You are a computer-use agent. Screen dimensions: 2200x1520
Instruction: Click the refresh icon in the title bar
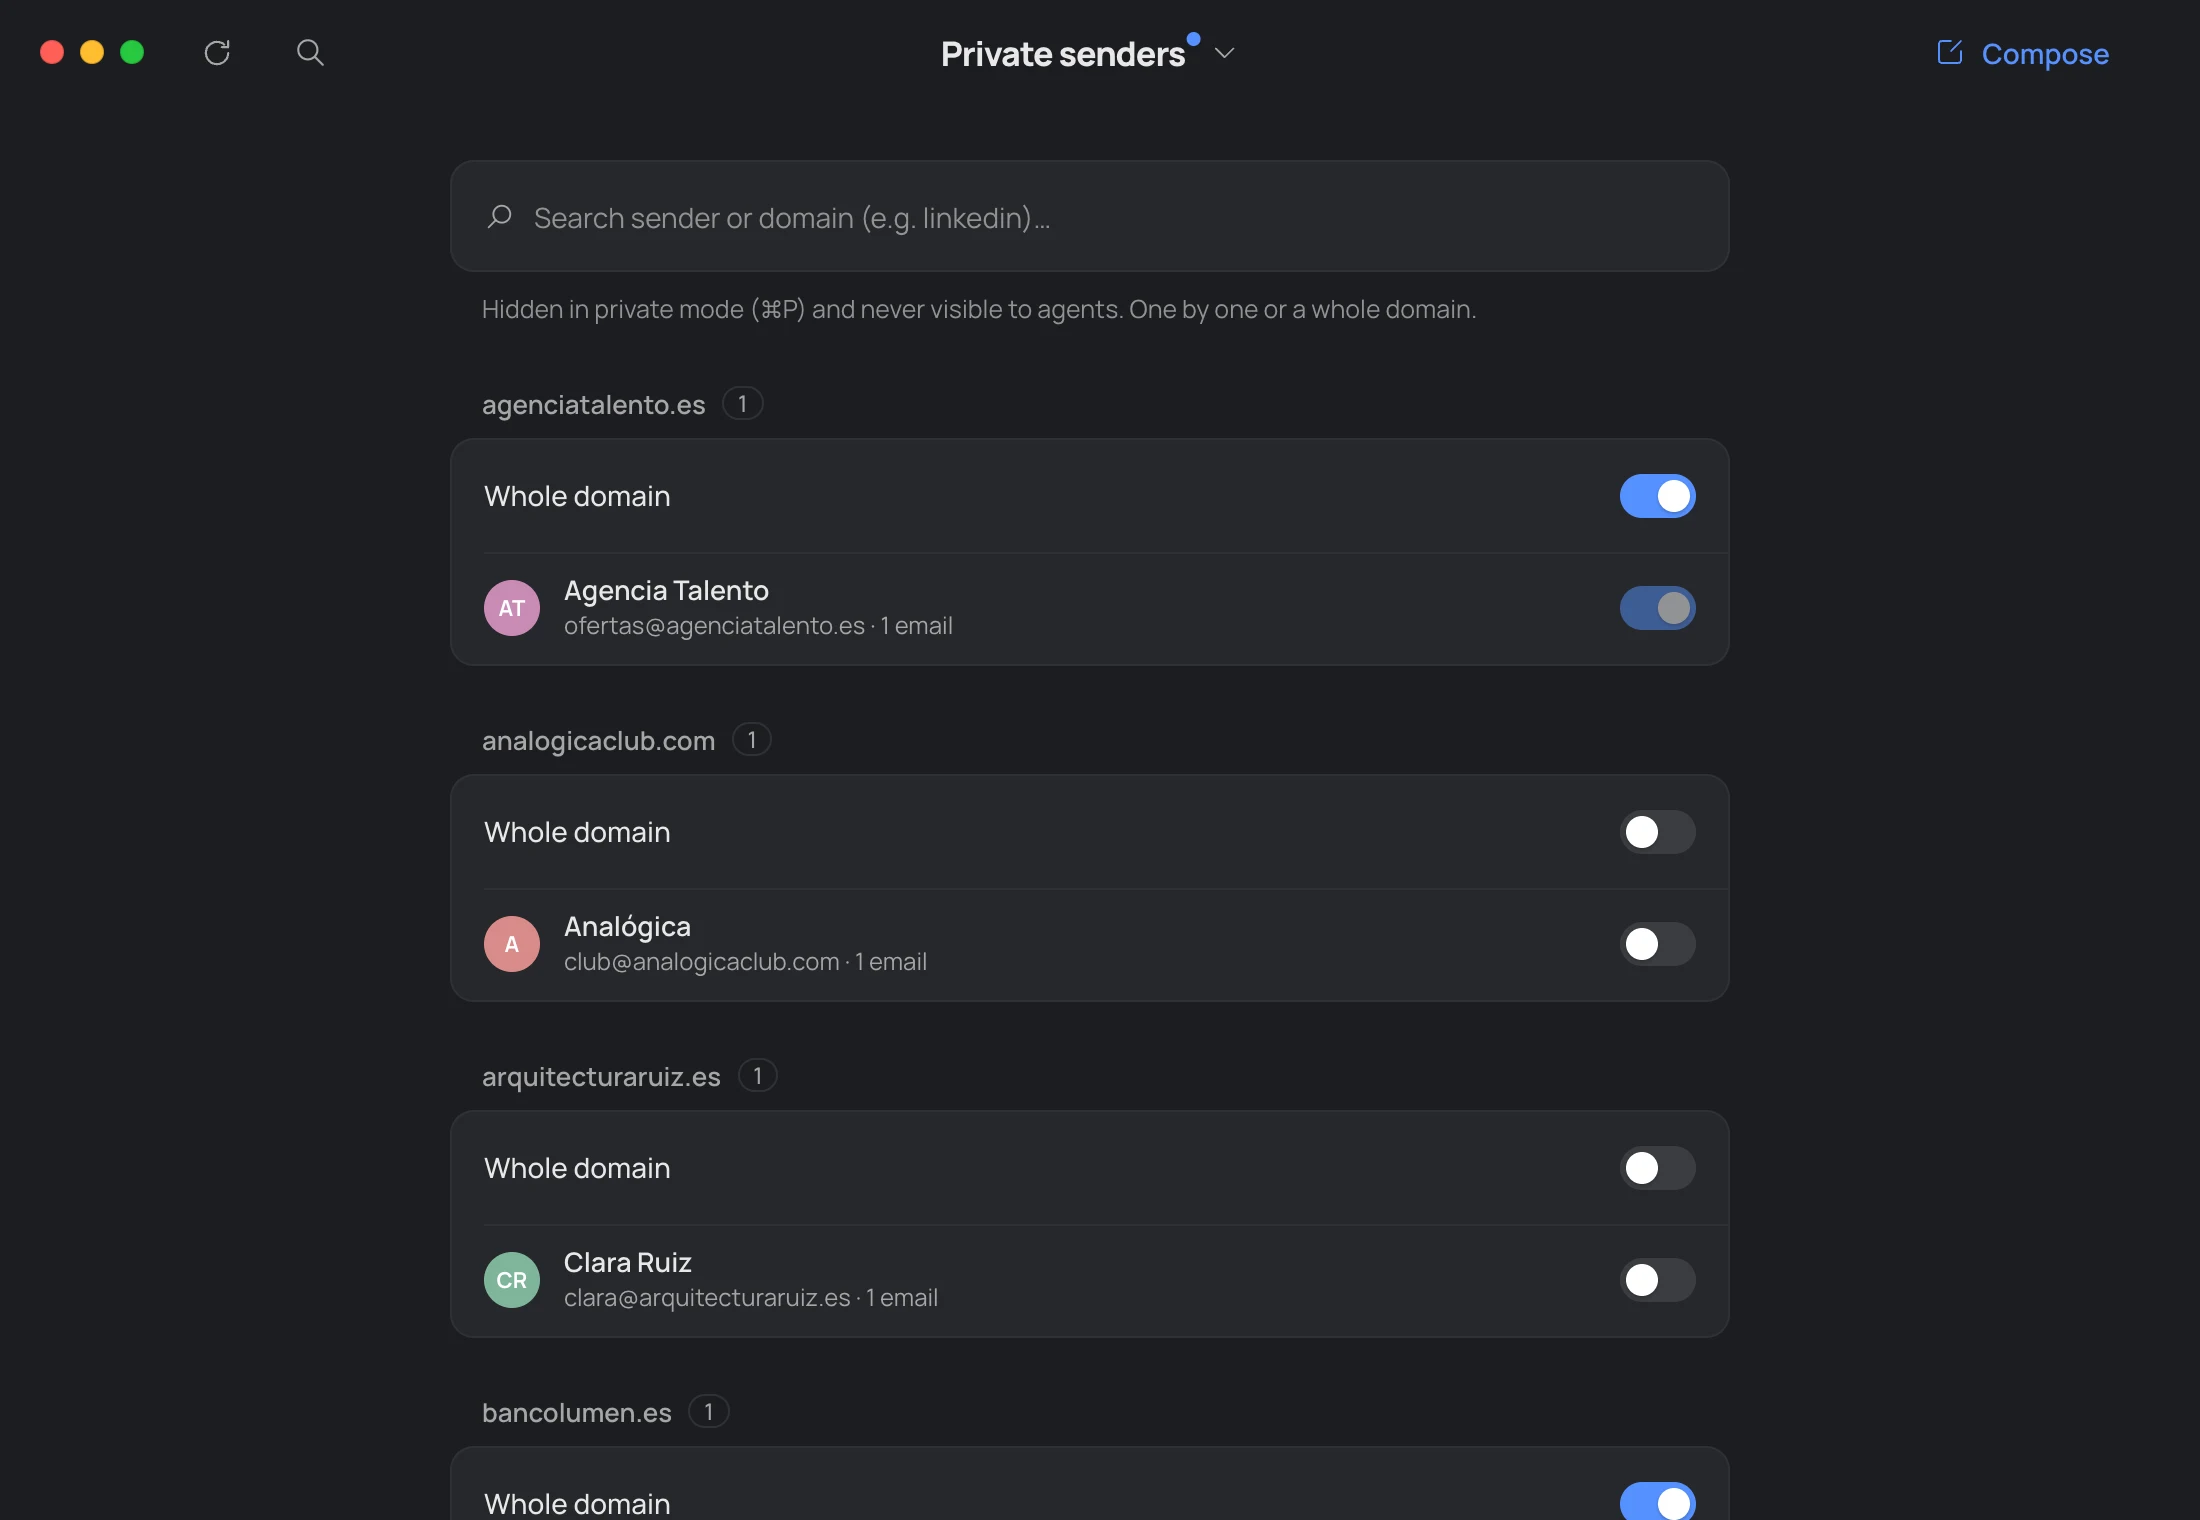pos(217,53)
